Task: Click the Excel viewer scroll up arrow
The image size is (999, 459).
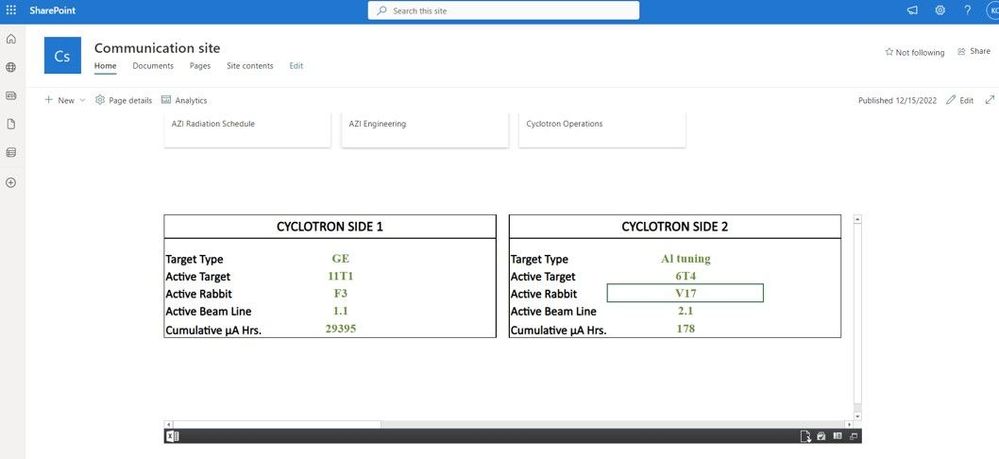Action: tap(858, 219)
